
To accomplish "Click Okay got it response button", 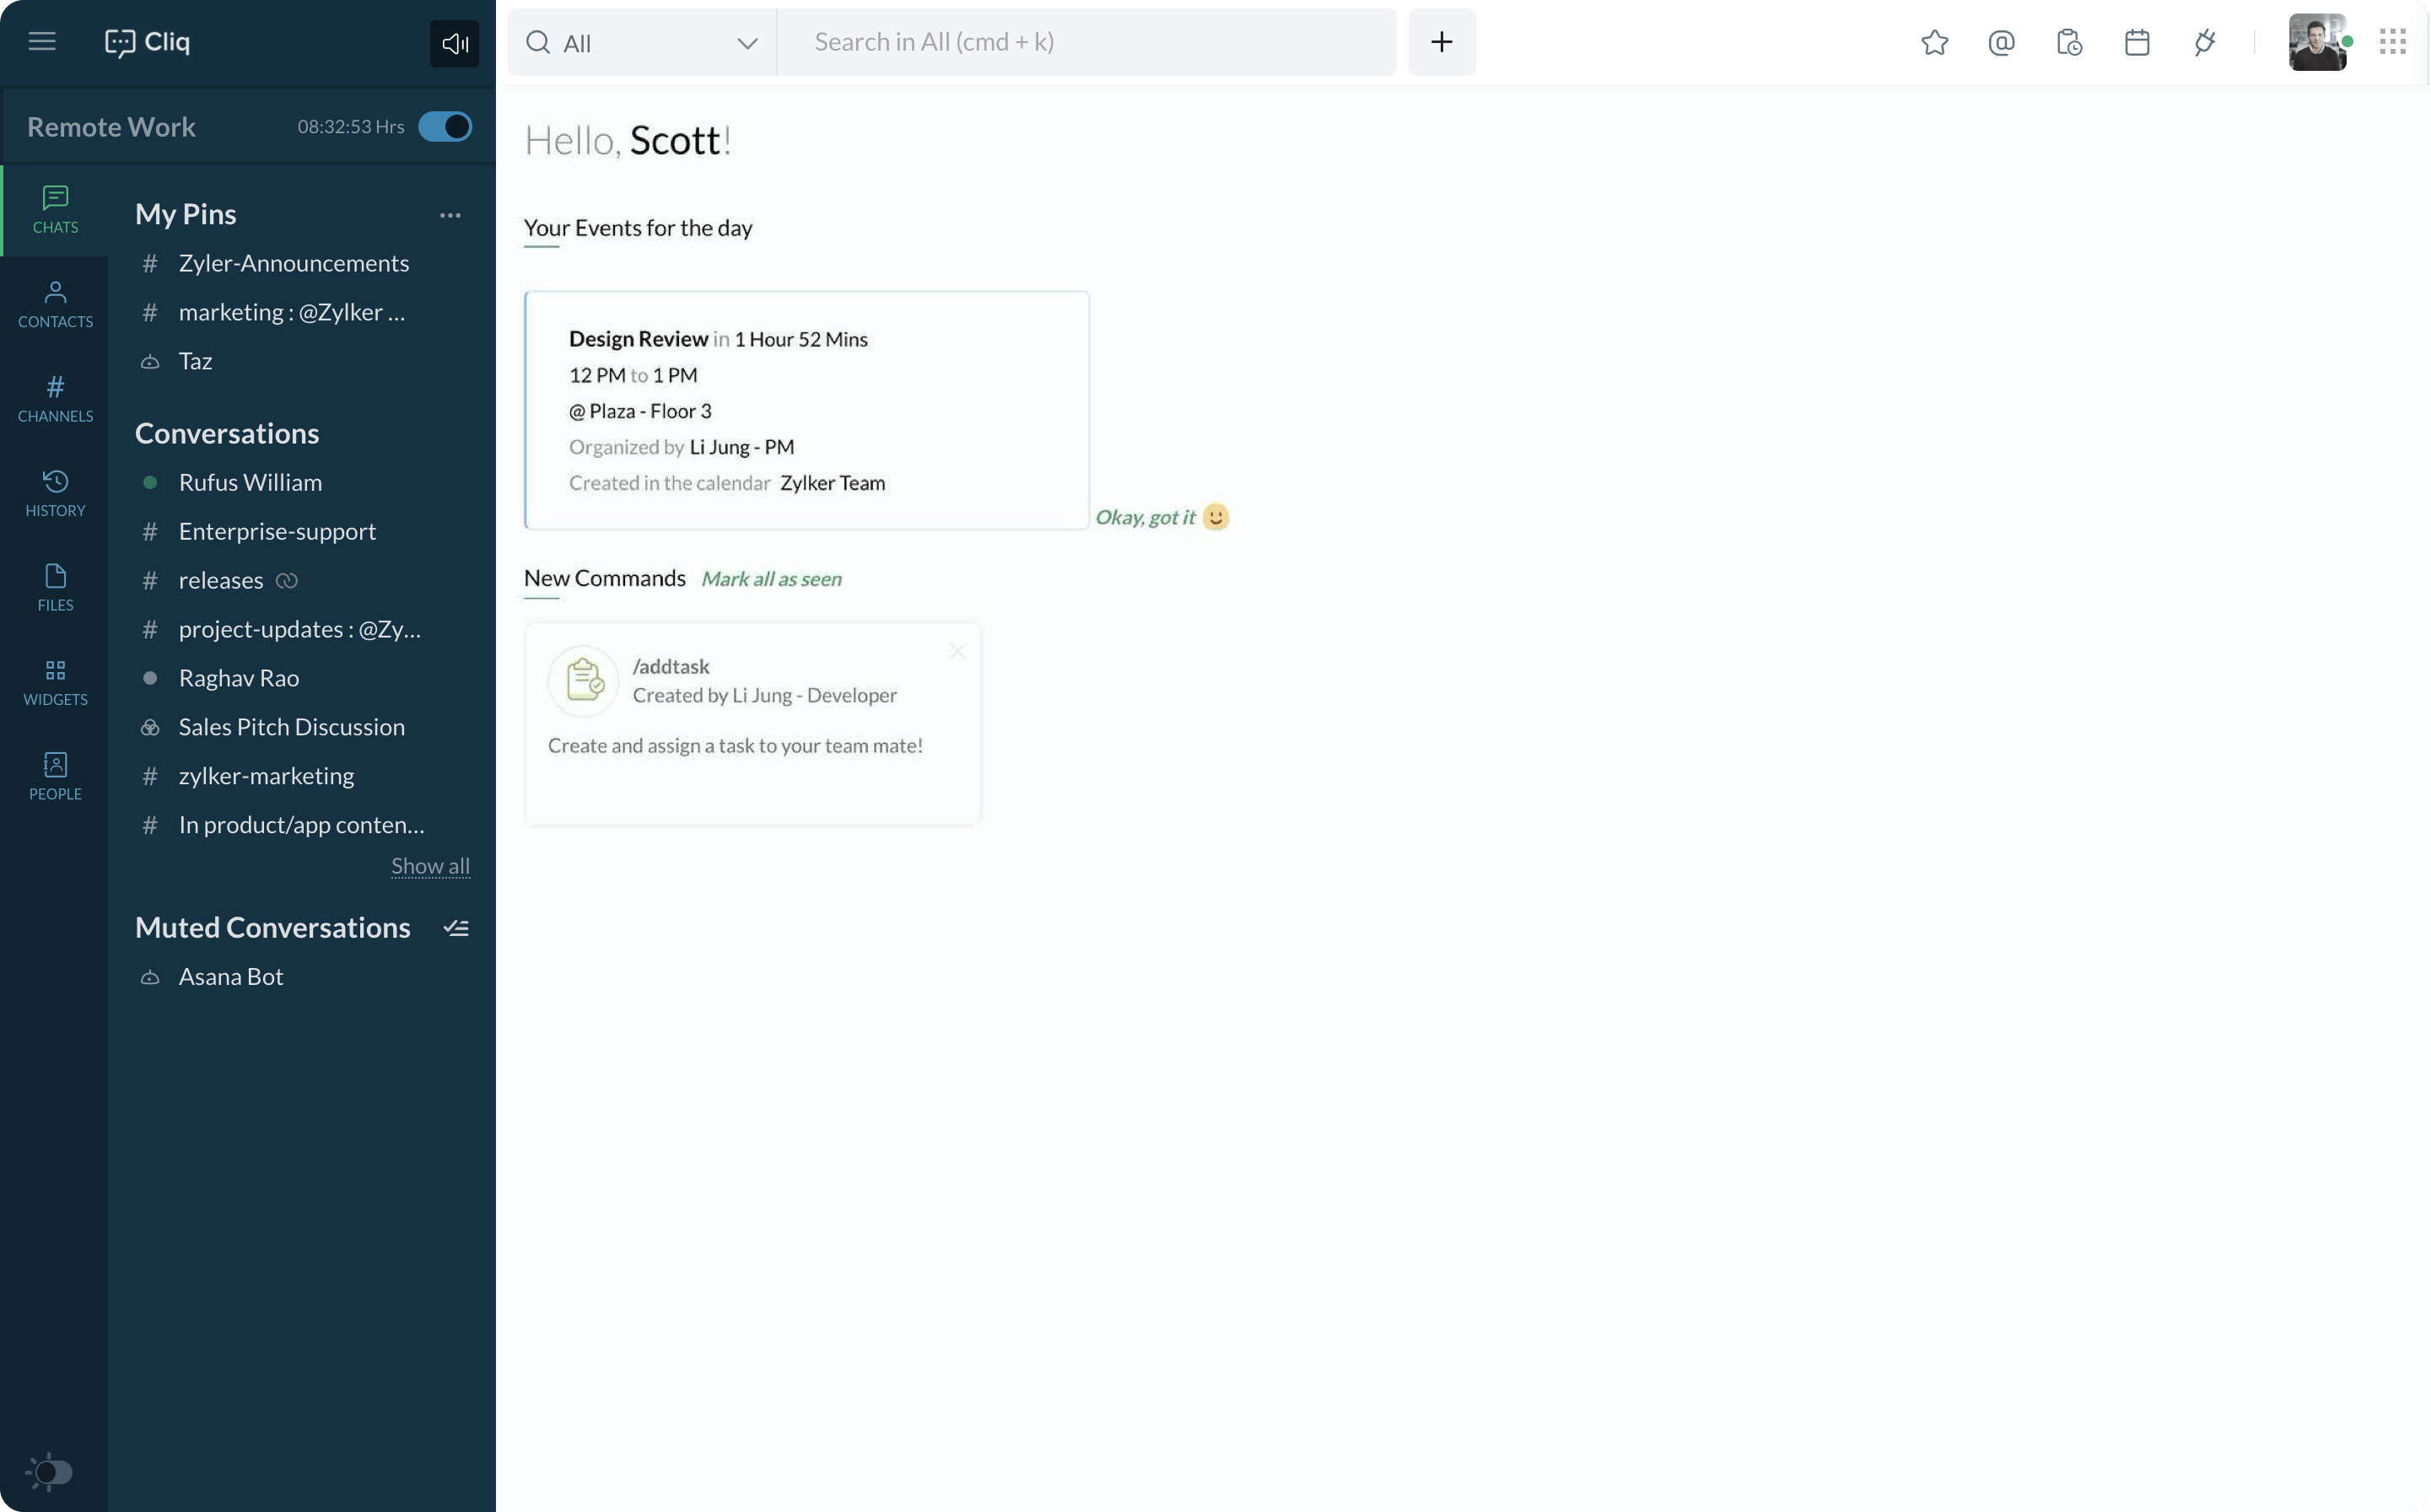I will click(1159, 515).
